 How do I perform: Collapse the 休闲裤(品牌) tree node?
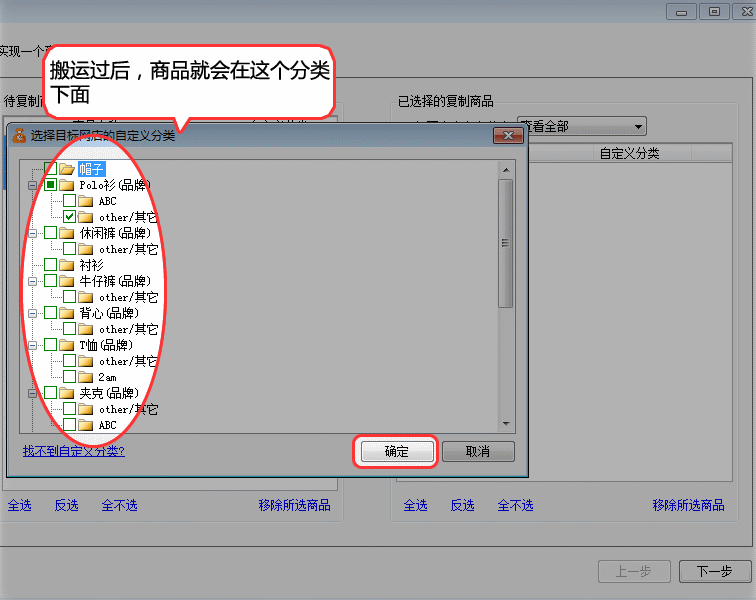tap(32, 233)
